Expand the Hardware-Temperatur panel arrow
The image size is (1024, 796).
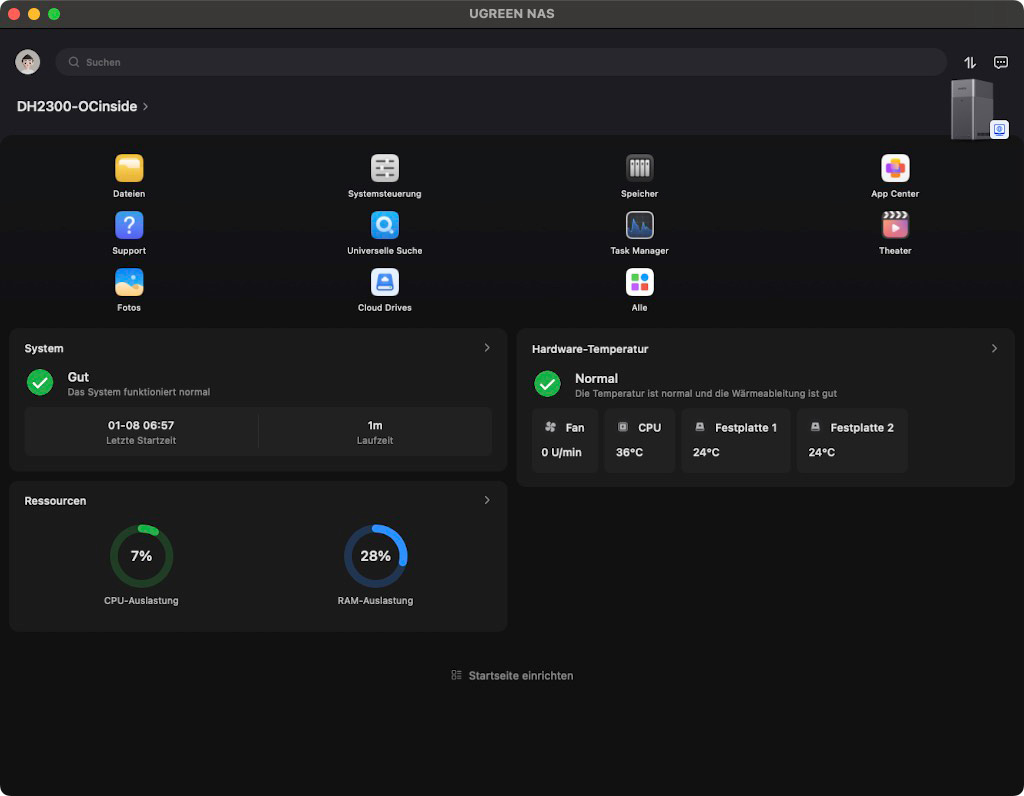994,348
